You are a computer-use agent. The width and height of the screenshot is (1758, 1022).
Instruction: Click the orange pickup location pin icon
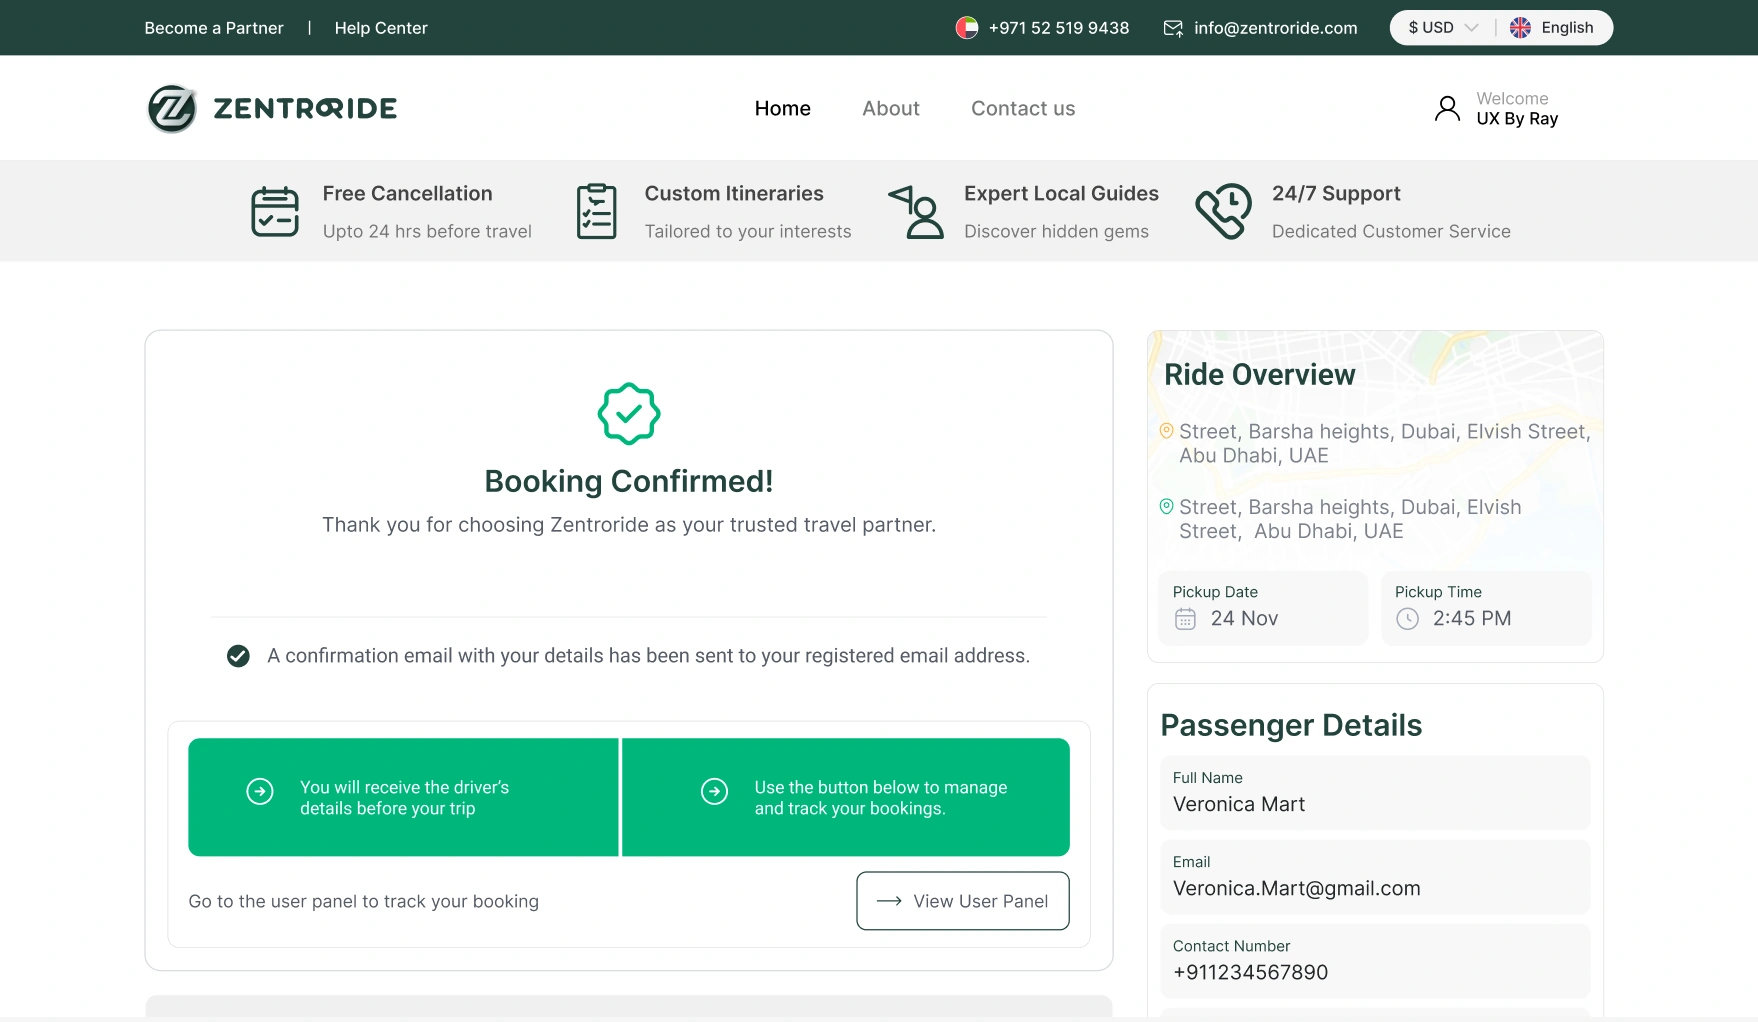[1166, 431]
